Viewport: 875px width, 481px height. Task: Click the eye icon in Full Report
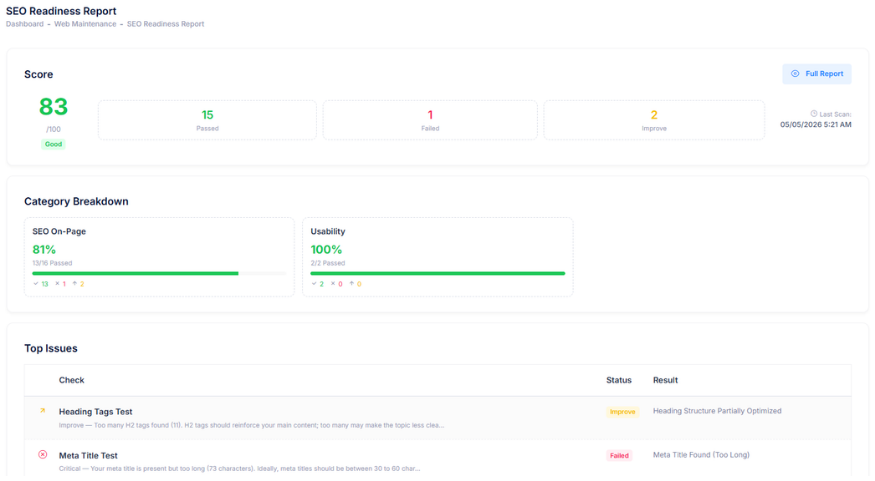[x=795, y=74]
